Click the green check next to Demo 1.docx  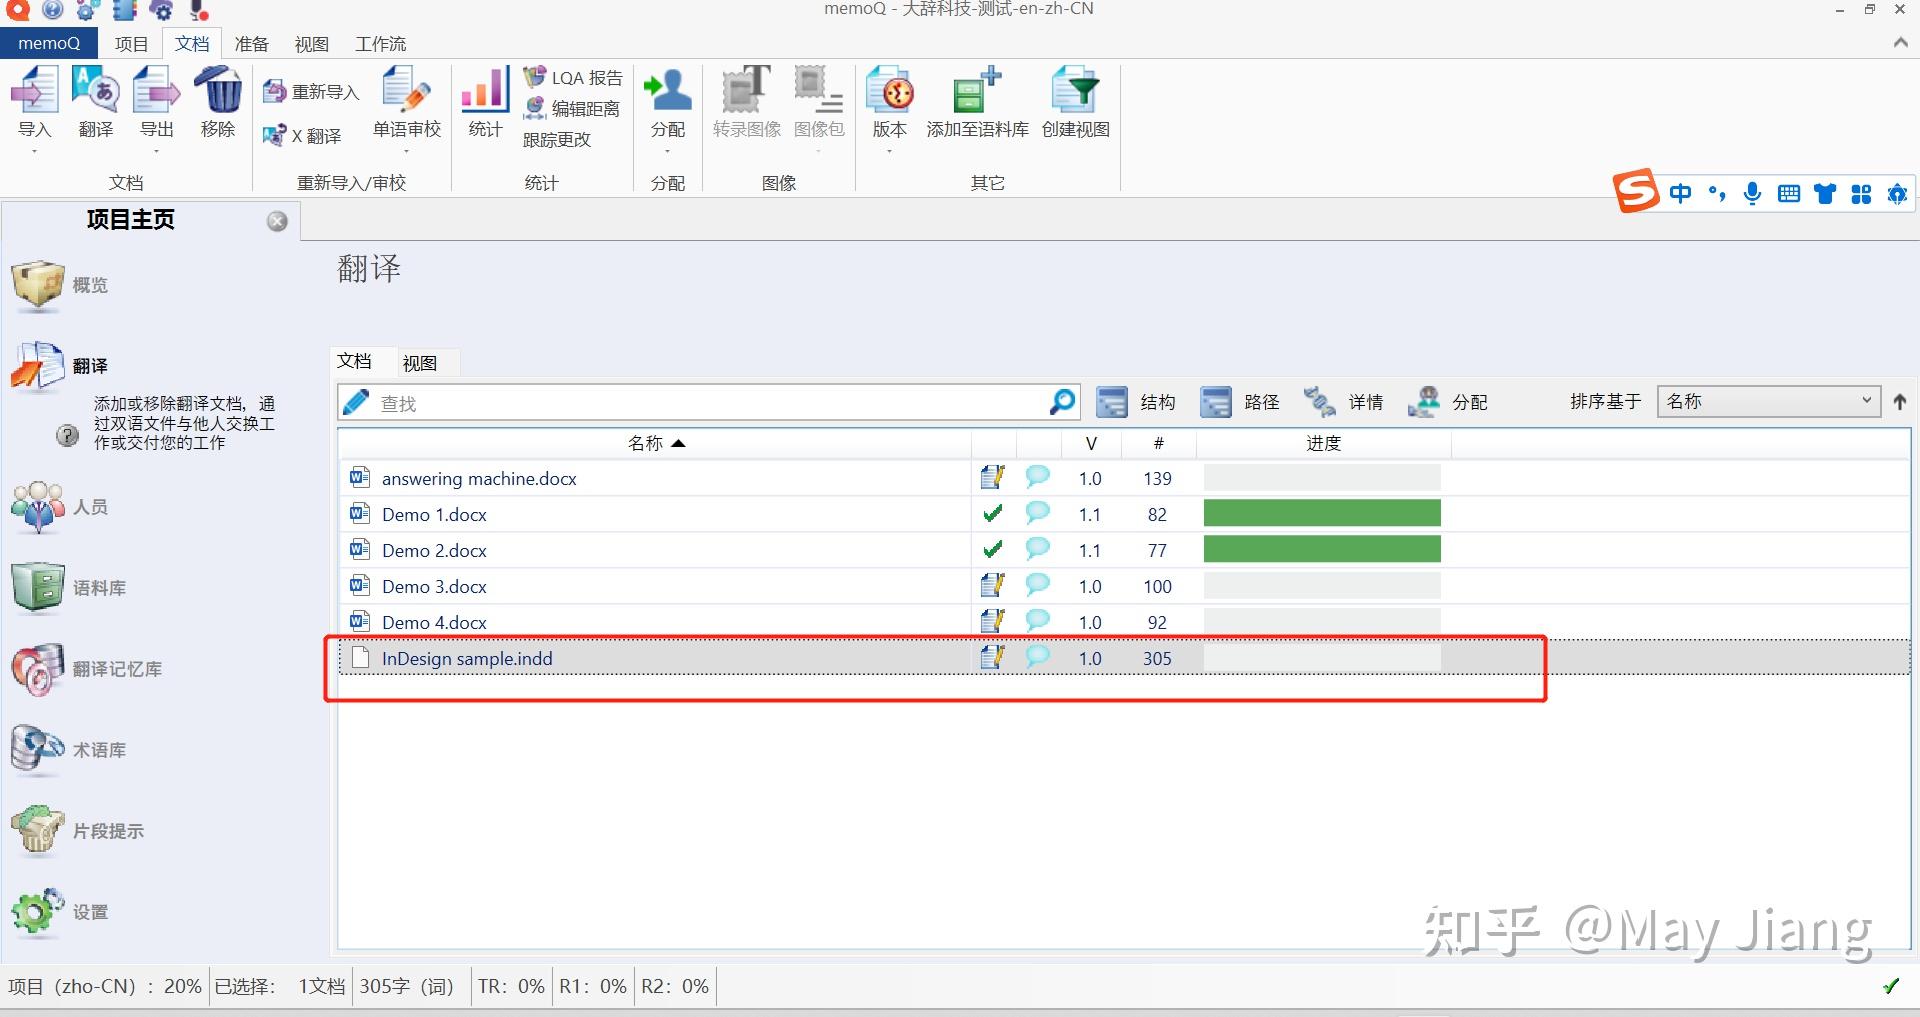coord(992,513)
